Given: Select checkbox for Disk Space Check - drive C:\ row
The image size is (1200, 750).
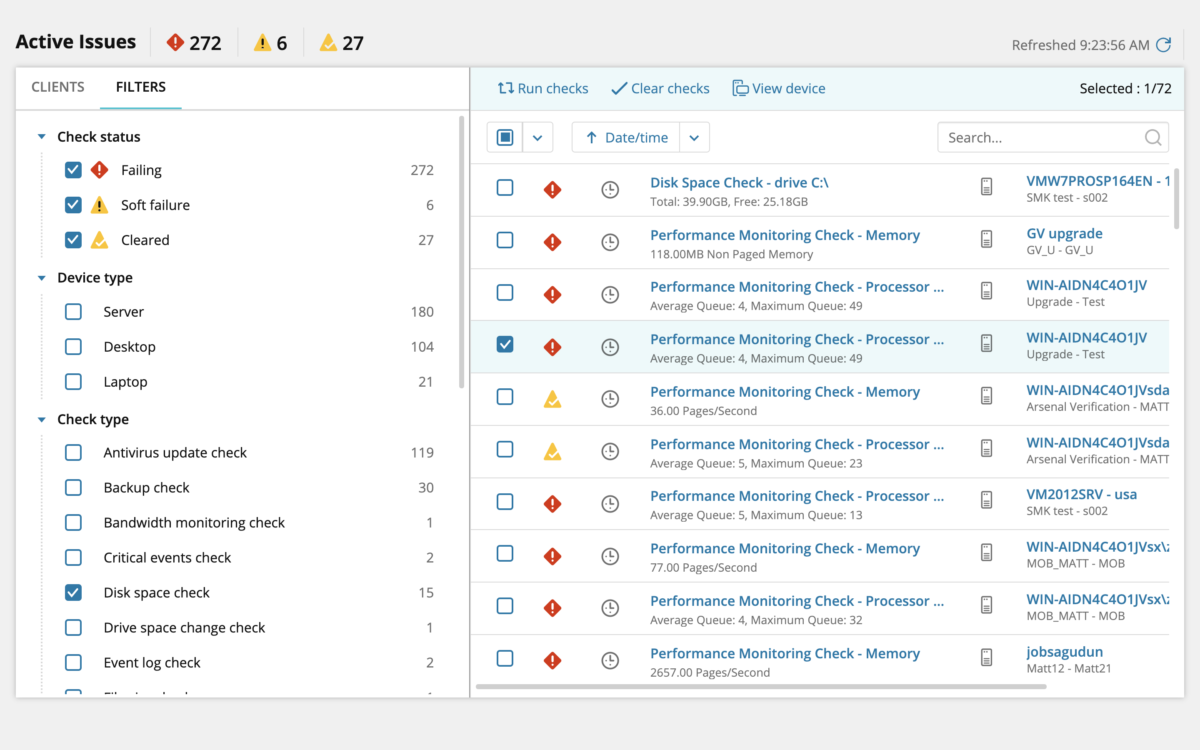Looking at the screenshot, I should [x=505, y=187].
